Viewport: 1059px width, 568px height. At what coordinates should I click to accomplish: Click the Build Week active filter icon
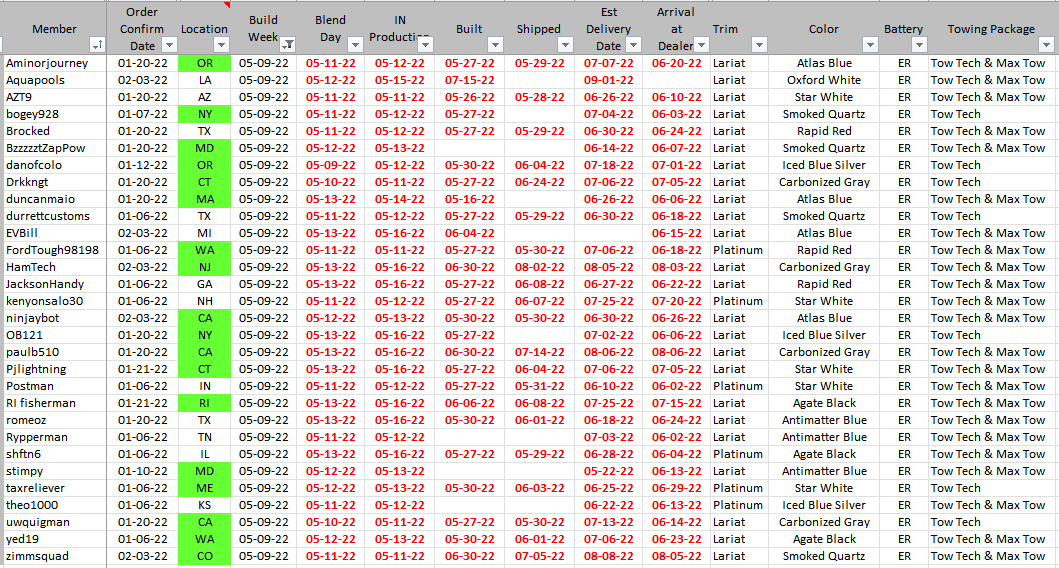(x=288, y=45)
